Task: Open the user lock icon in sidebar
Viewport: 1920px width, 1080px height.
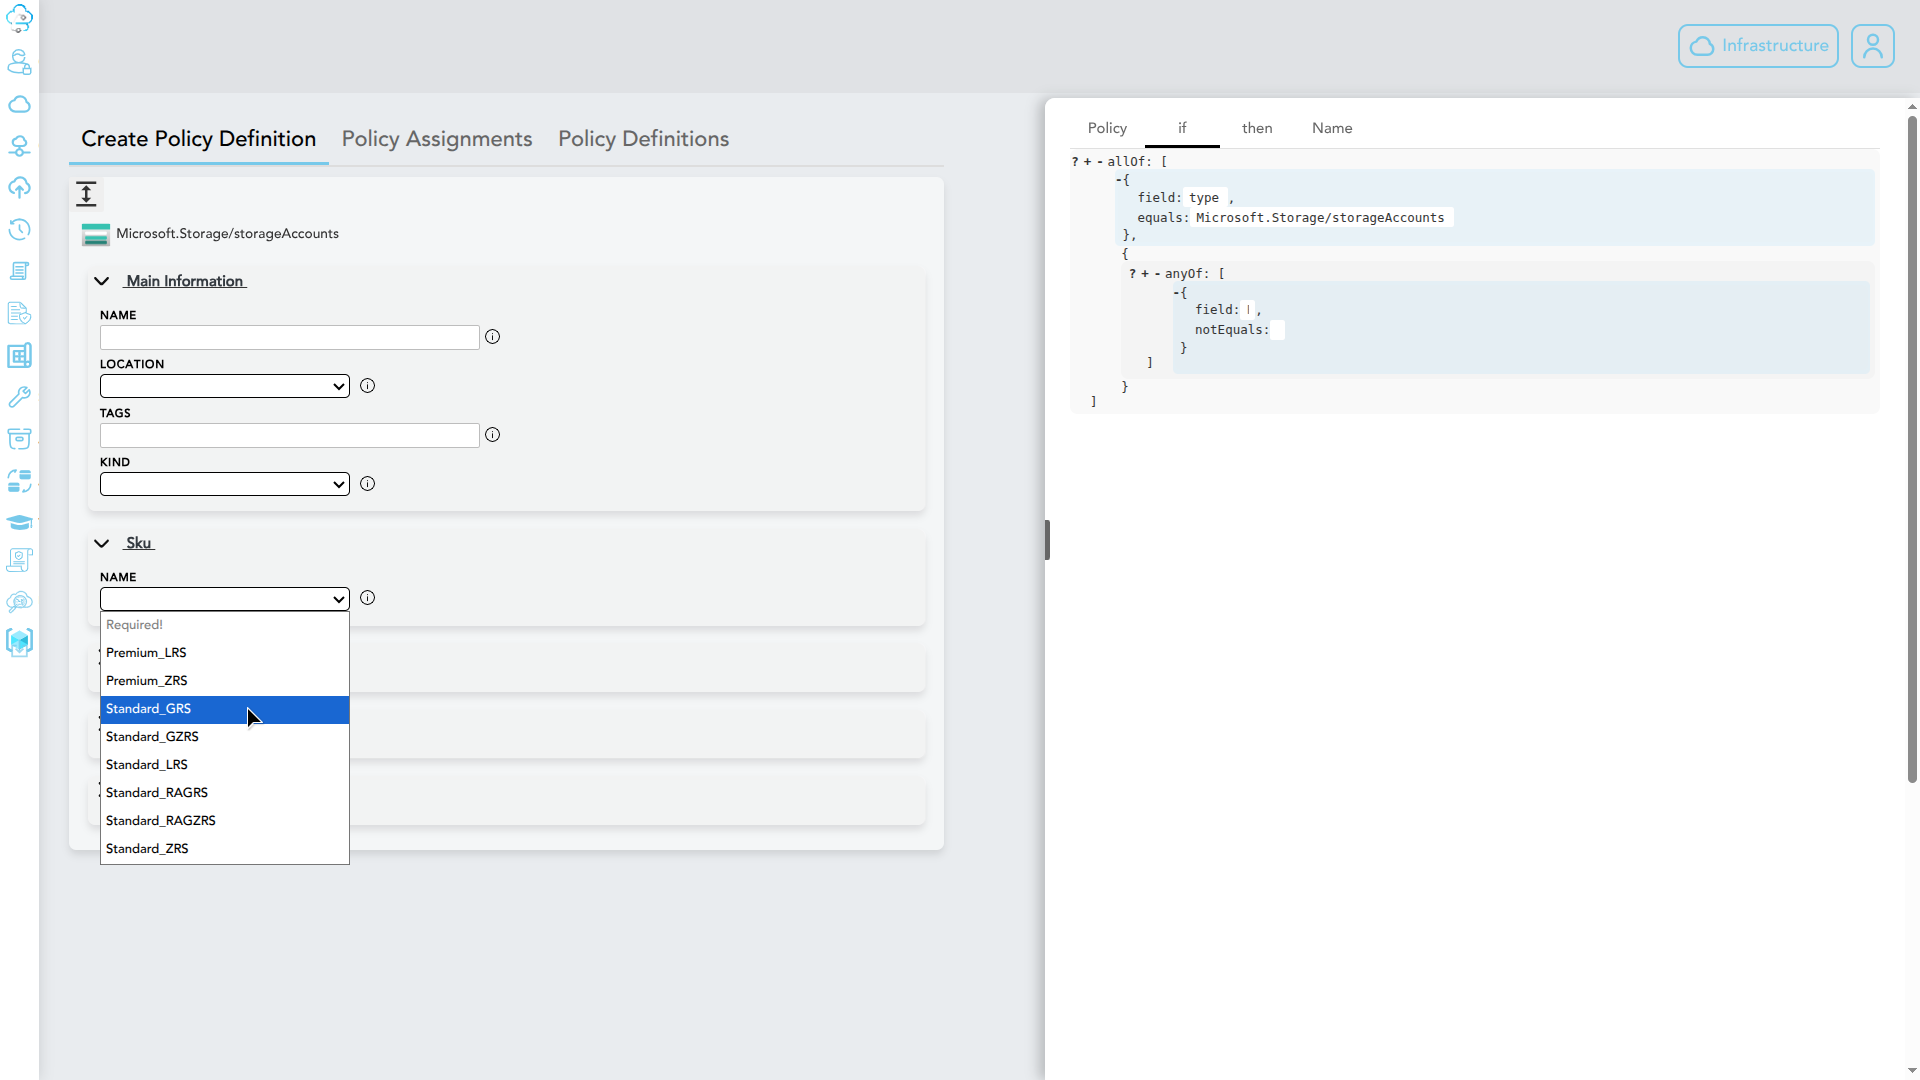Action: click(19, 62)
